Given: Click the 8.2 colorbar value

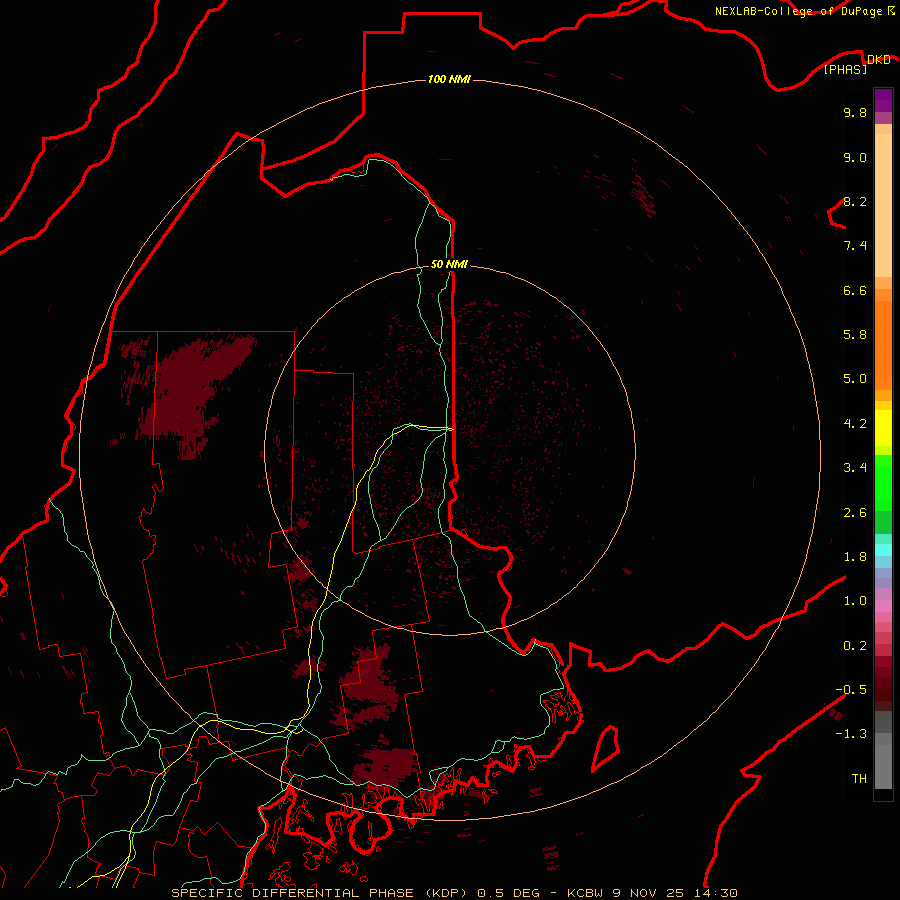Looking at the screenshot, I should coord(855,201).
